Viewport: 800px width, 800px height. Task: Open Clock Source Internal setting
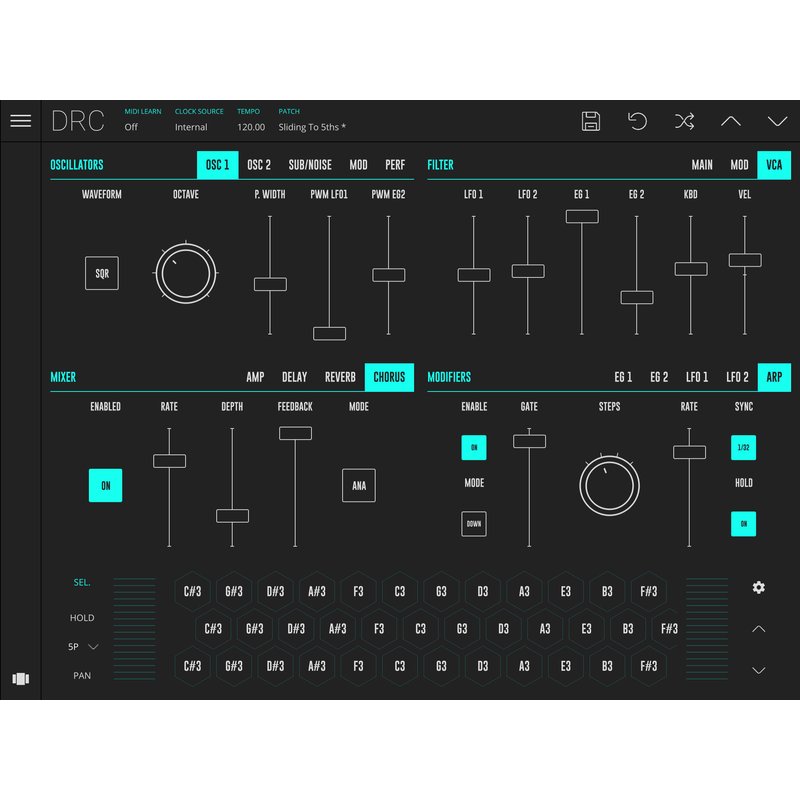[x=198, y=120]
